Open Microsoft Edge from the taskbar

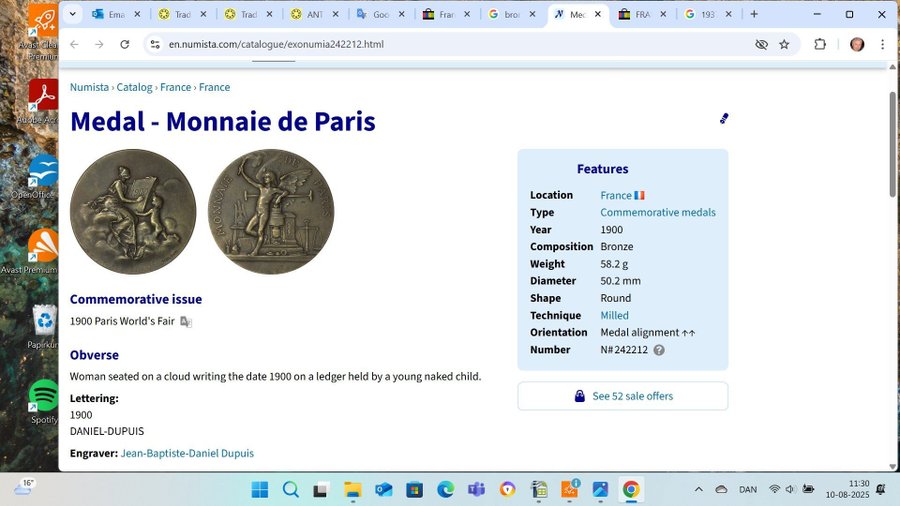click(x=445, y=490)
